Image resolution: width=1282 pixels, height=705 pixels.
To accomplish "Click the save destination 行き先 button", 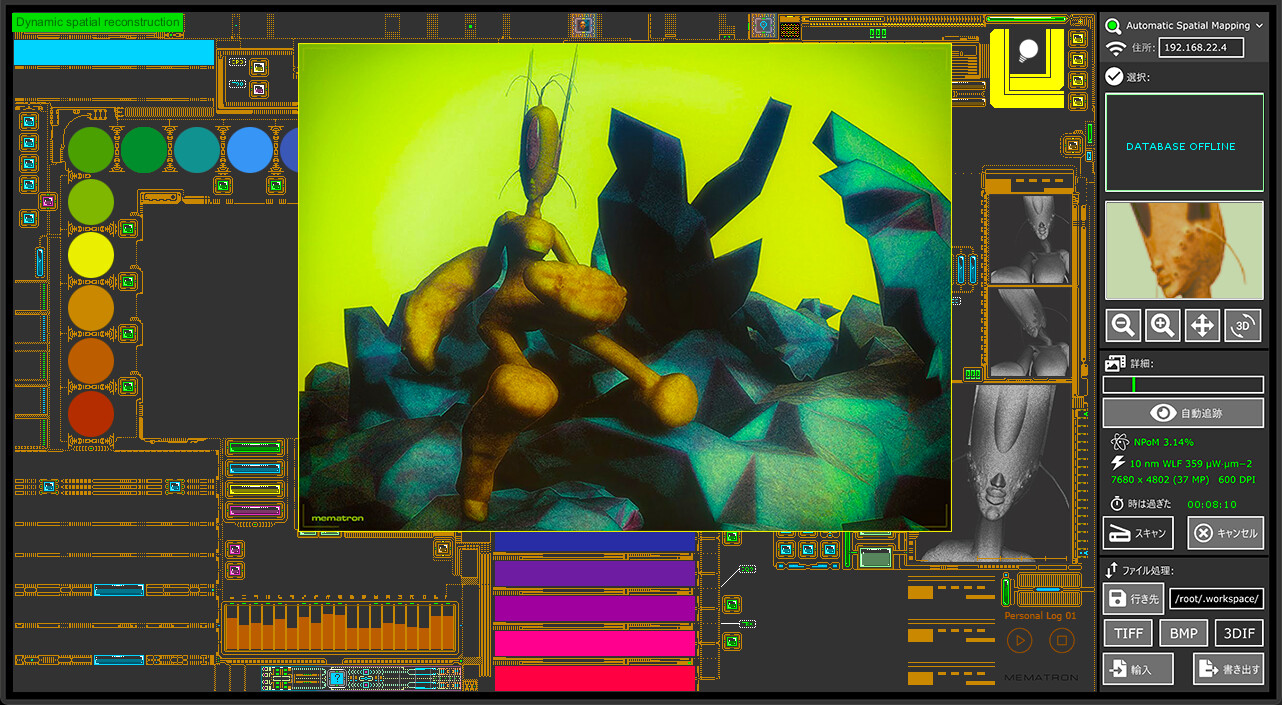I will coord(1133,599).
